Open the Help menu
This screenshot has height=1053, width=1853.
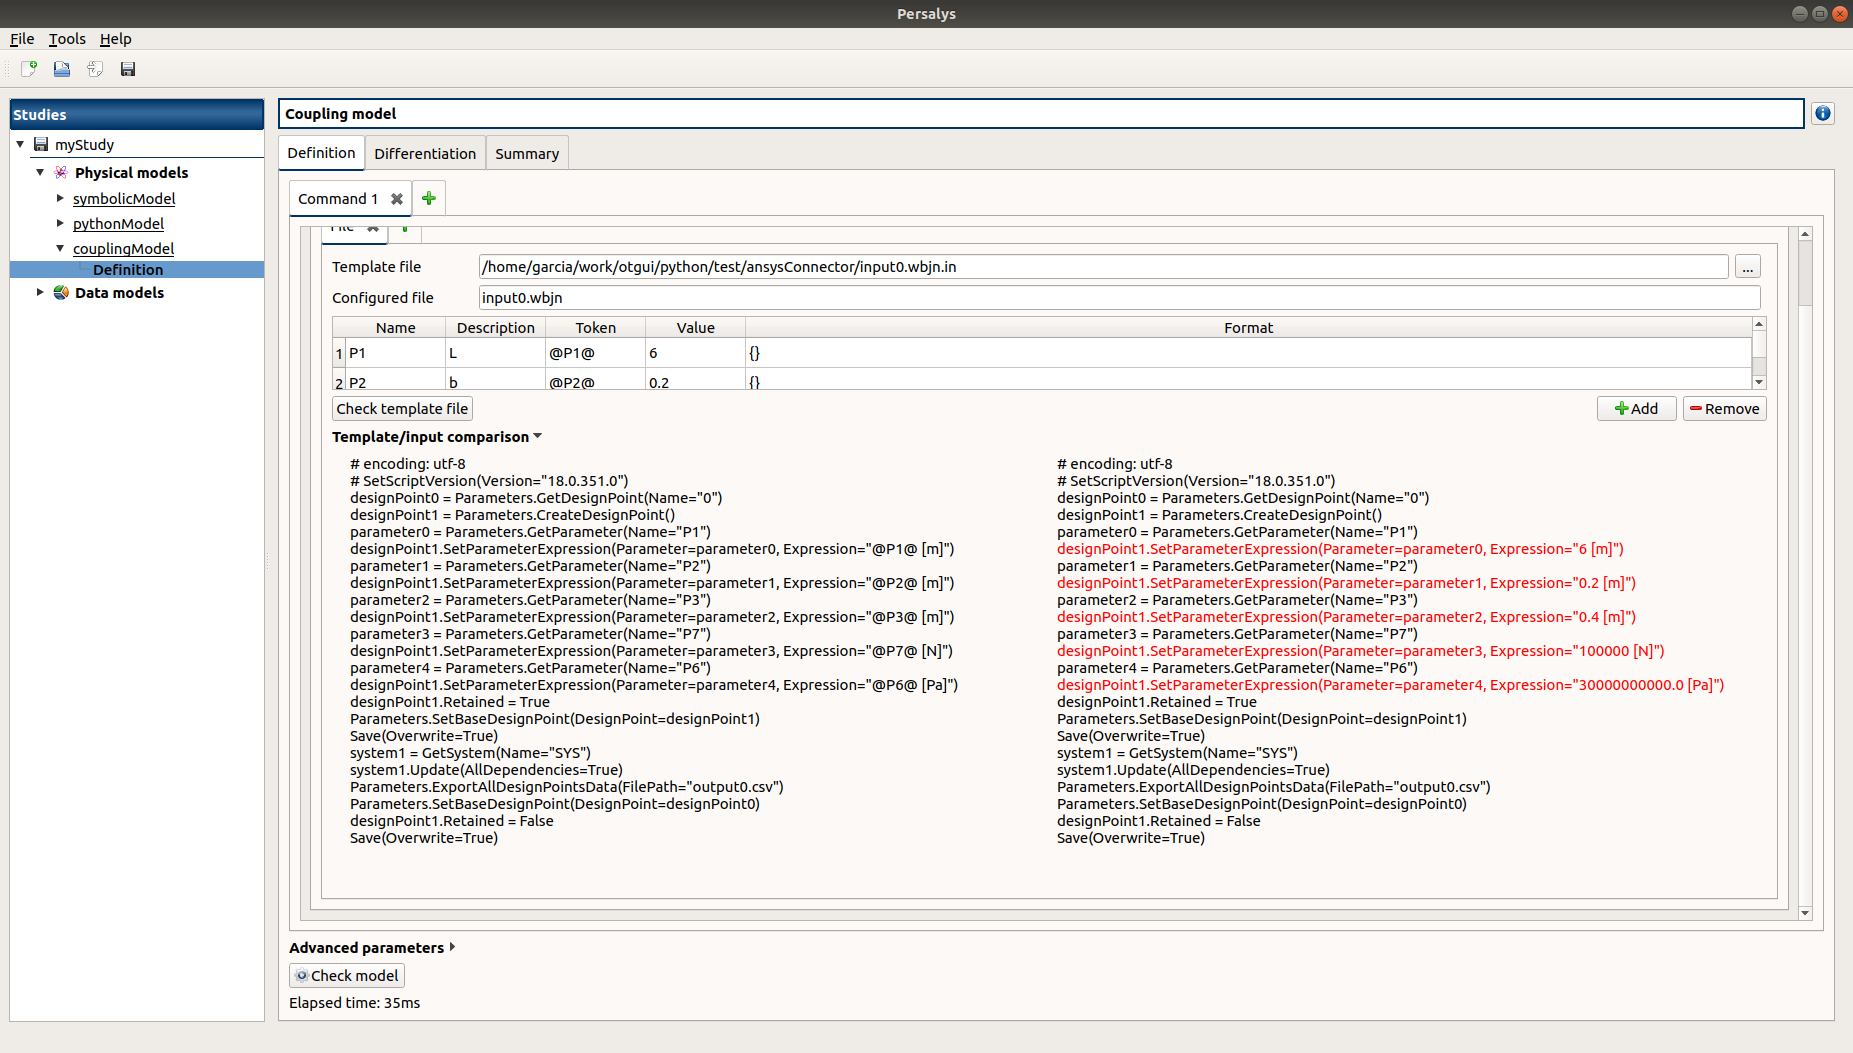click(x=115, y=39)
